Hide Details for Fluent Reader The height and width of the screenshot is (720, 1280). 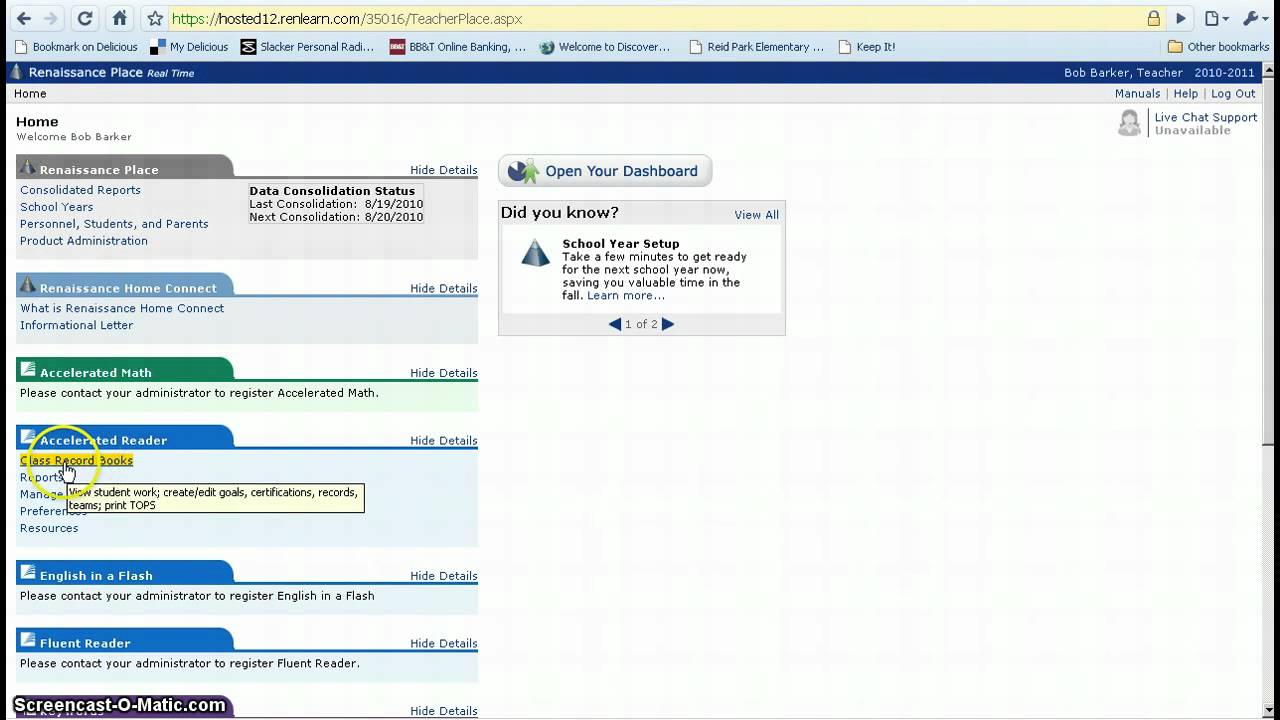coord(444,644)
